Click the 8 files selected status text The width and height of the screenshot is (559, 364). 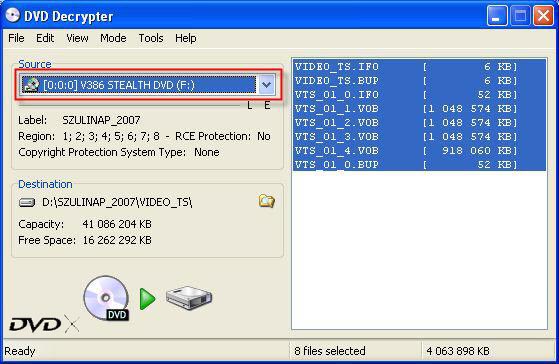tap(330, 351)
